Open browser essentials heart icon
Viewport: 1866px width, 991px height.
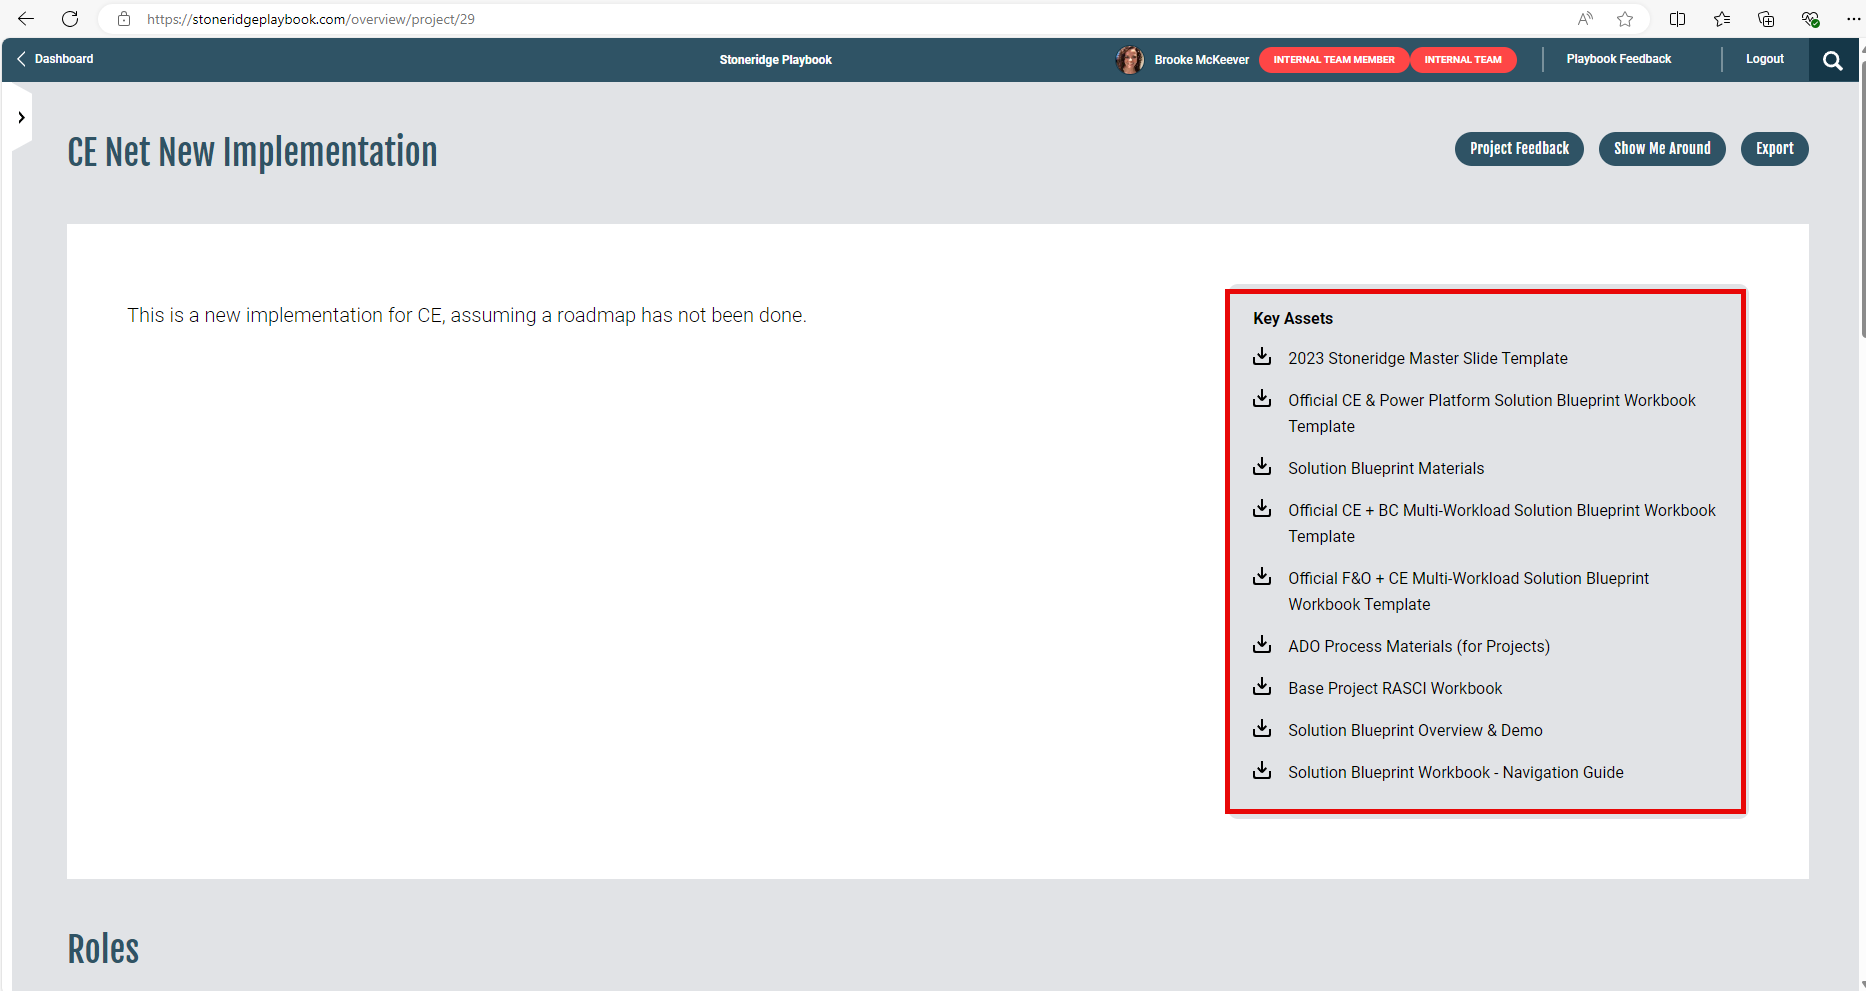pyautogui.click(x=1810, y=19)
